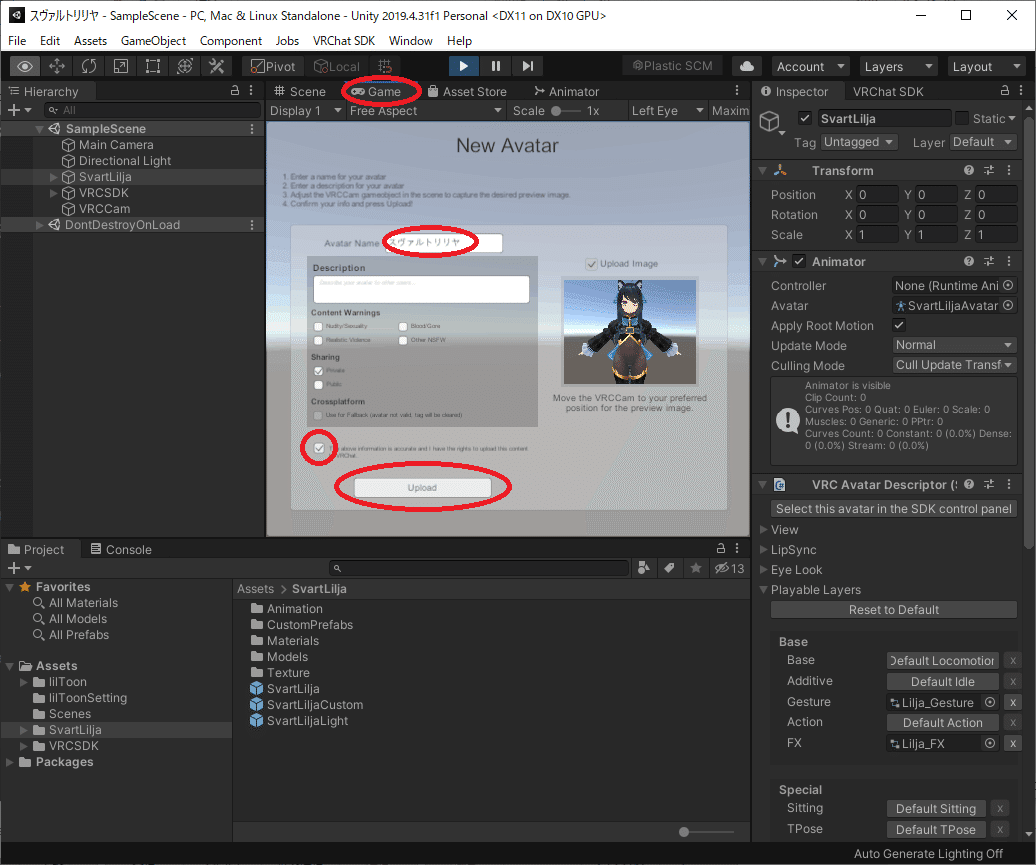Switch to the Animator tab
Viewport: 1036px width, 865px height.
tap(566, 91)
